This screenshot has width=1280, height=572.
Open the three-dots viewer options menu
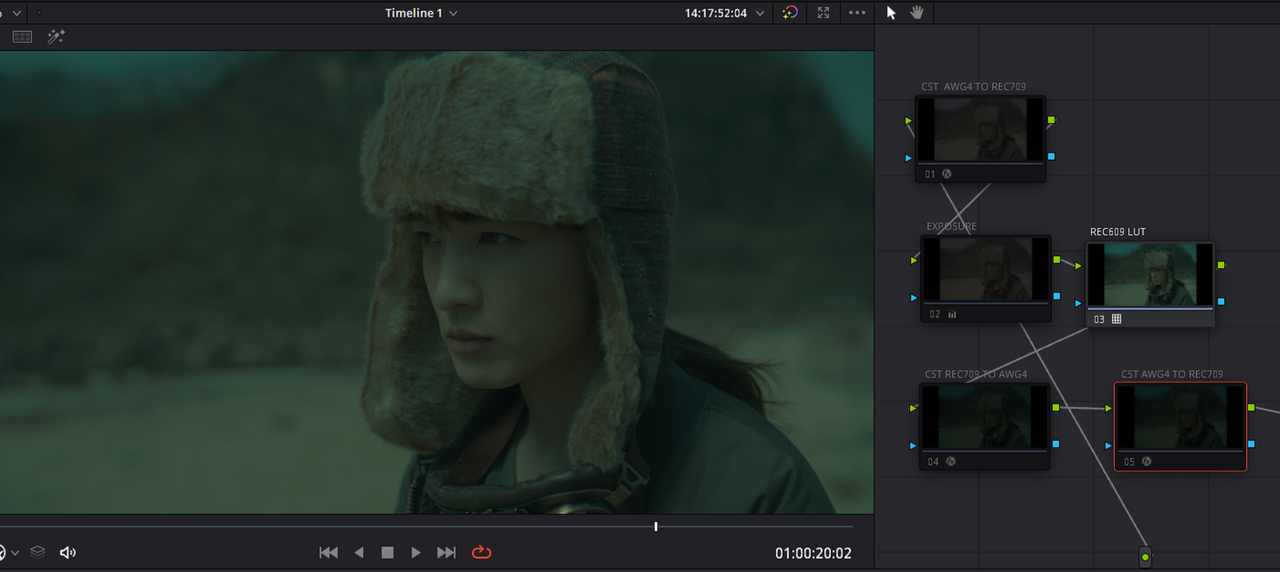point(857,13)
